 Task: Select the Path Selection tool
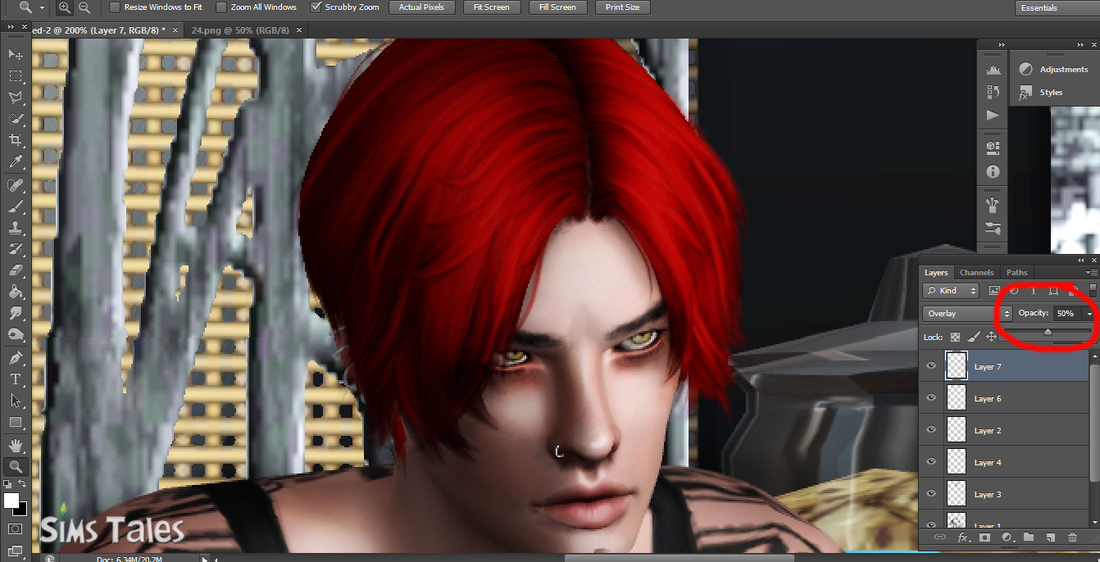coord(15,401)
